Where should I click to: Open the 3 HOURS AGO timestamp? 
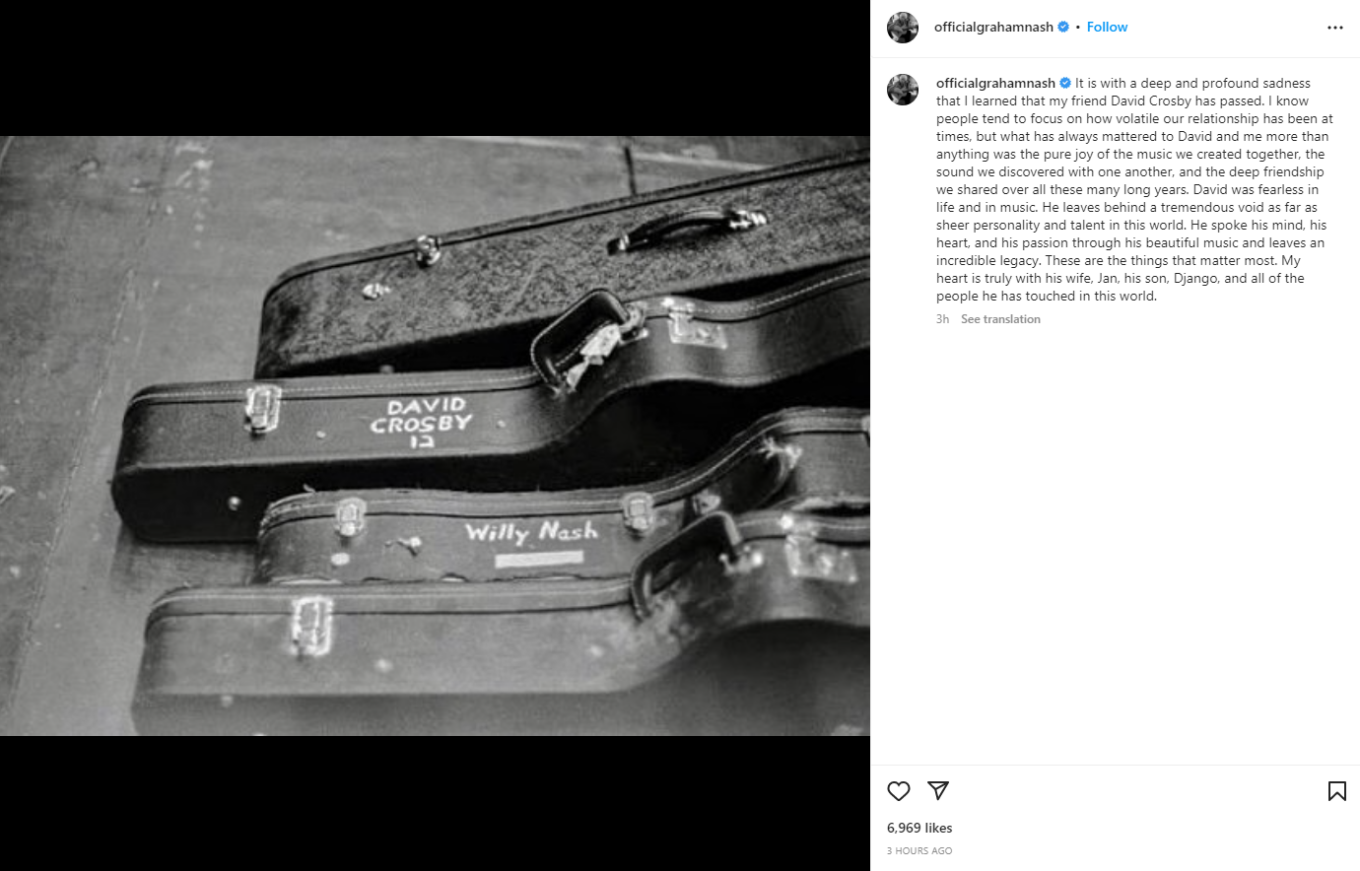(920, 851)
